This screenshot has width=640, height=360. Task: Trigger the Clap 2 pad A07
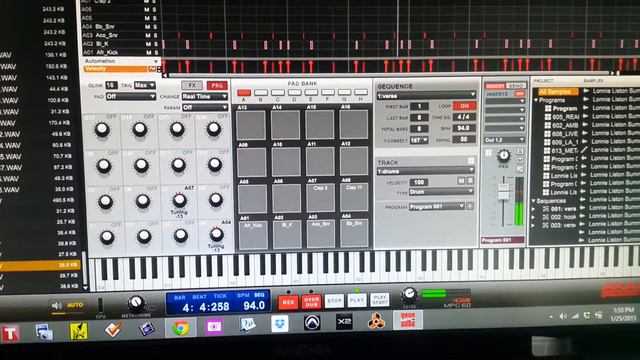pos(320,198)
